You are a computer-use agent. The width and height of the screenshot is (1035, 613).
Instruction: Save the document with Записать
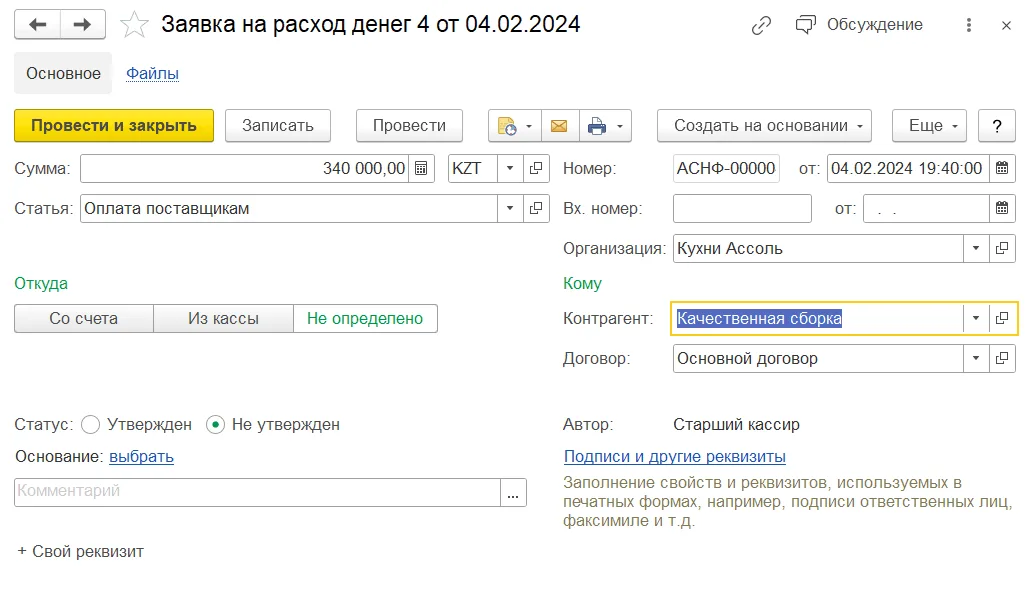[x=277, y=125]
